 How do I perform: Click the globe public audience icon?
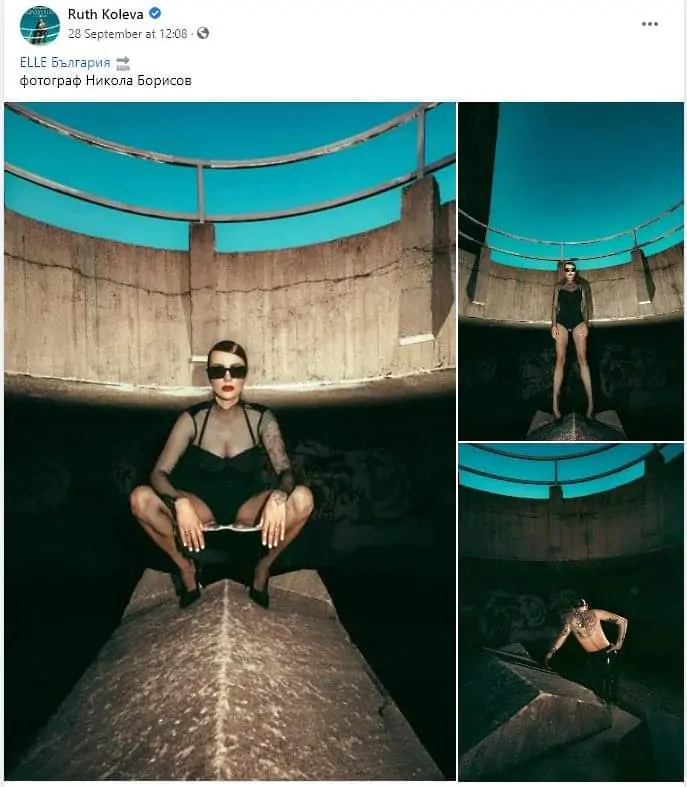tap(203, 33)
